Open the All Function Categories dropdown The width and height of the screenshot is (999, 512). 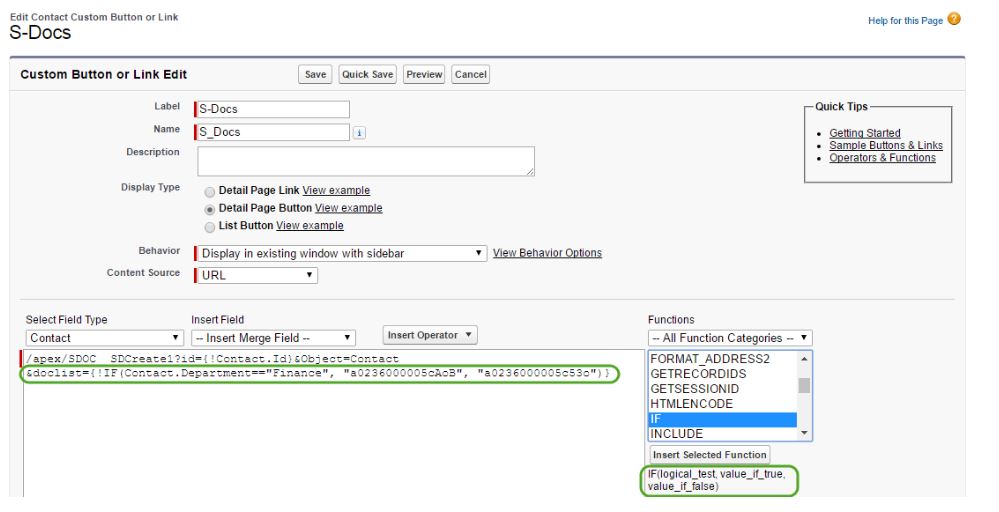click(x=730, y=338)
